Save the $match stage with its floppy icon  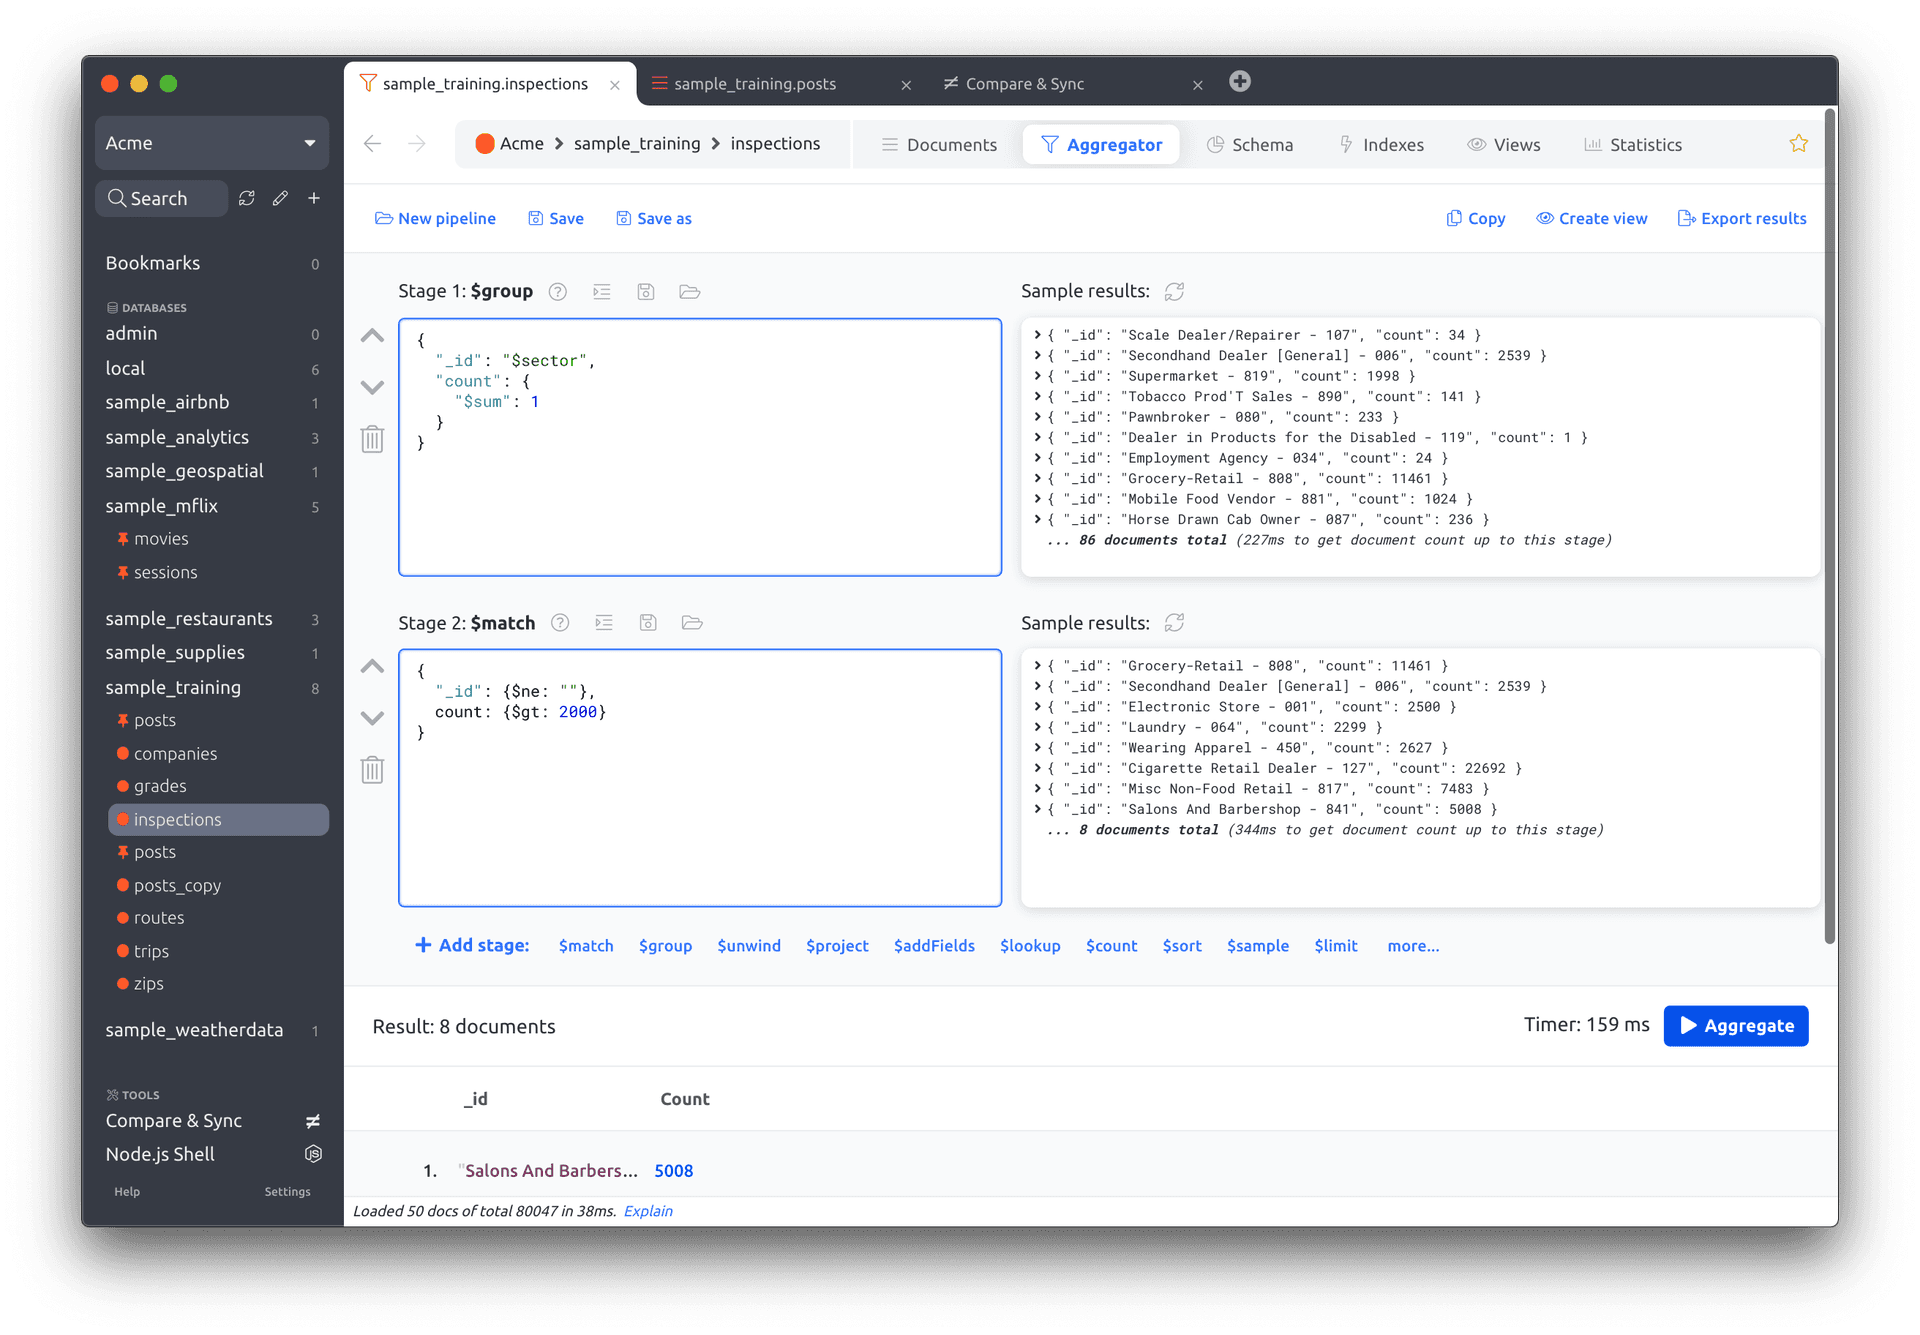(x=648, y=622)
